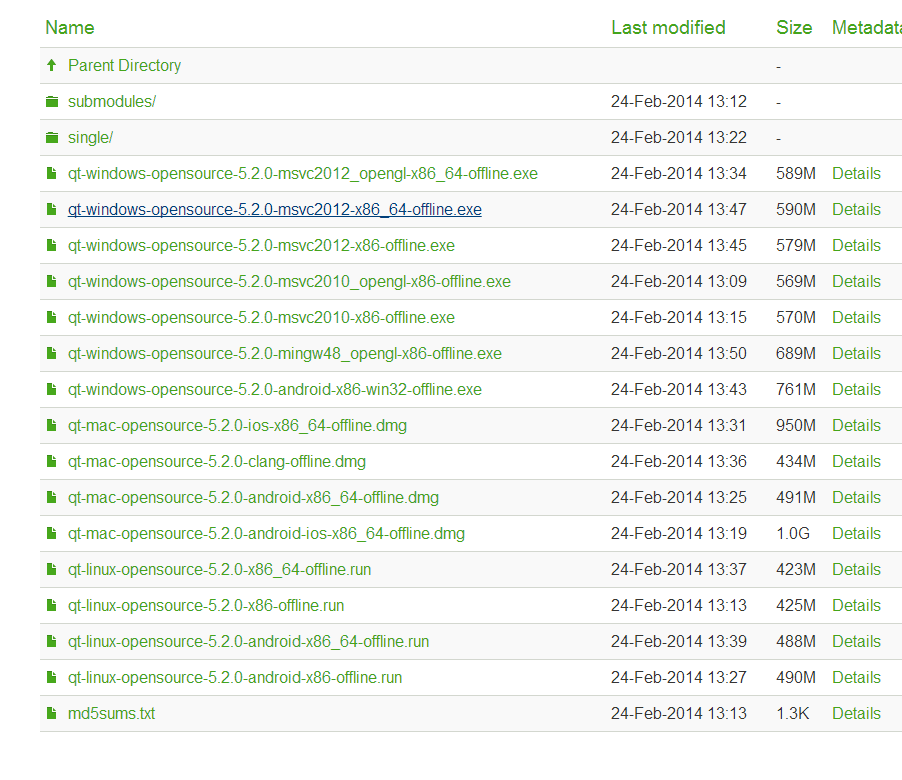Click file icon for mac android-ios dmg
The height and width of the screenshot is (780, 902).
coord(52,533)
